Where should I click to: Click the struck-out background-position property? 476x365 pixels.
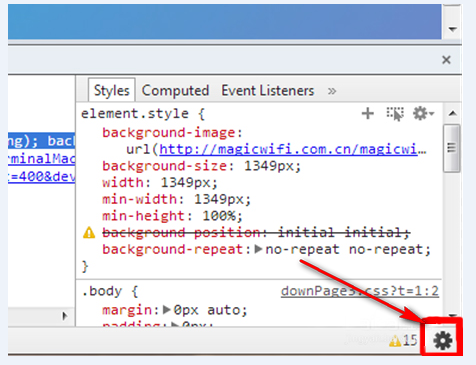[256, 232]
